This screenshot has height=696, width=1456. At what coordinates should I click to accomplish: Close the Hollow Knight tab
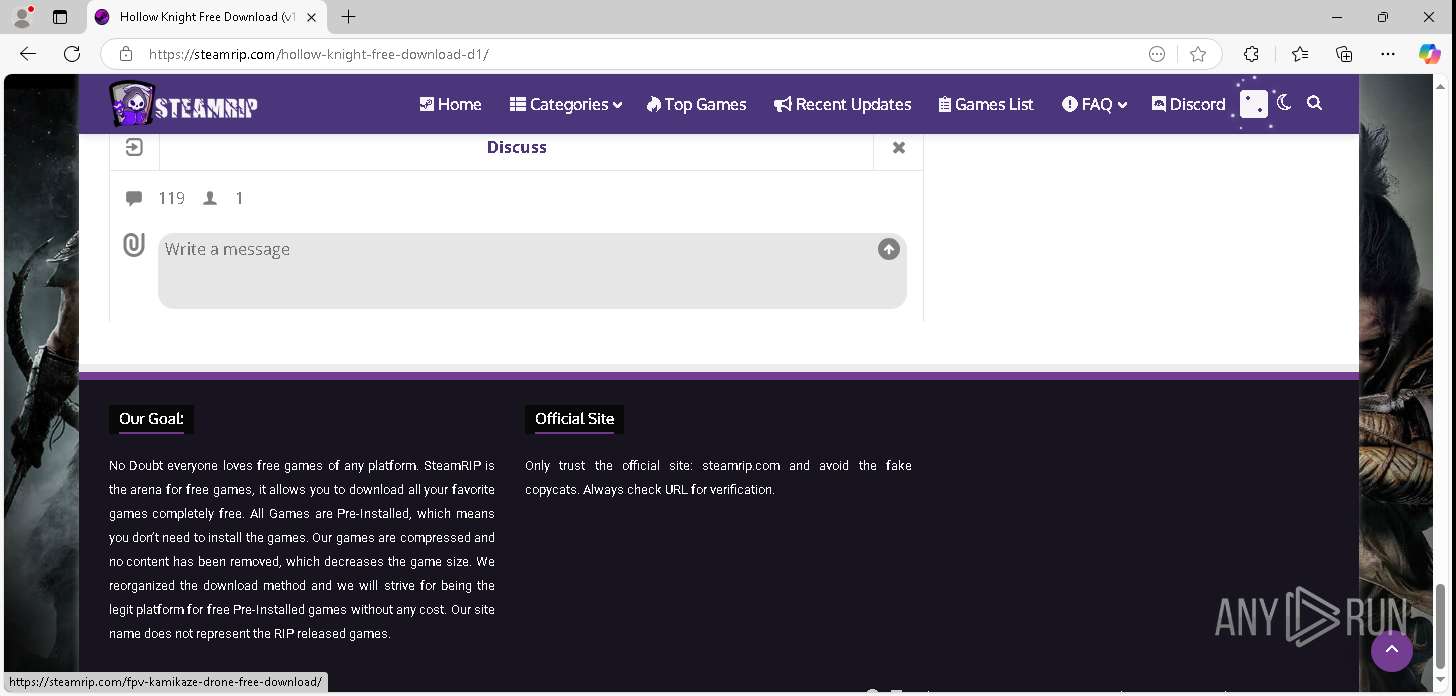311,17
